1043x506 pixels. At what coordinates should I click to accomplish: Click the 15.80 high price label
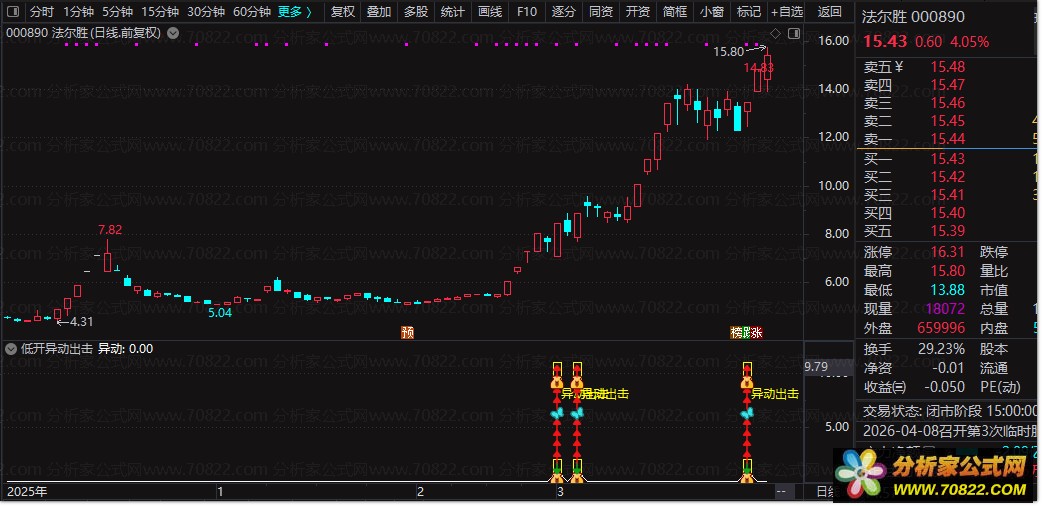pos(728,51)
